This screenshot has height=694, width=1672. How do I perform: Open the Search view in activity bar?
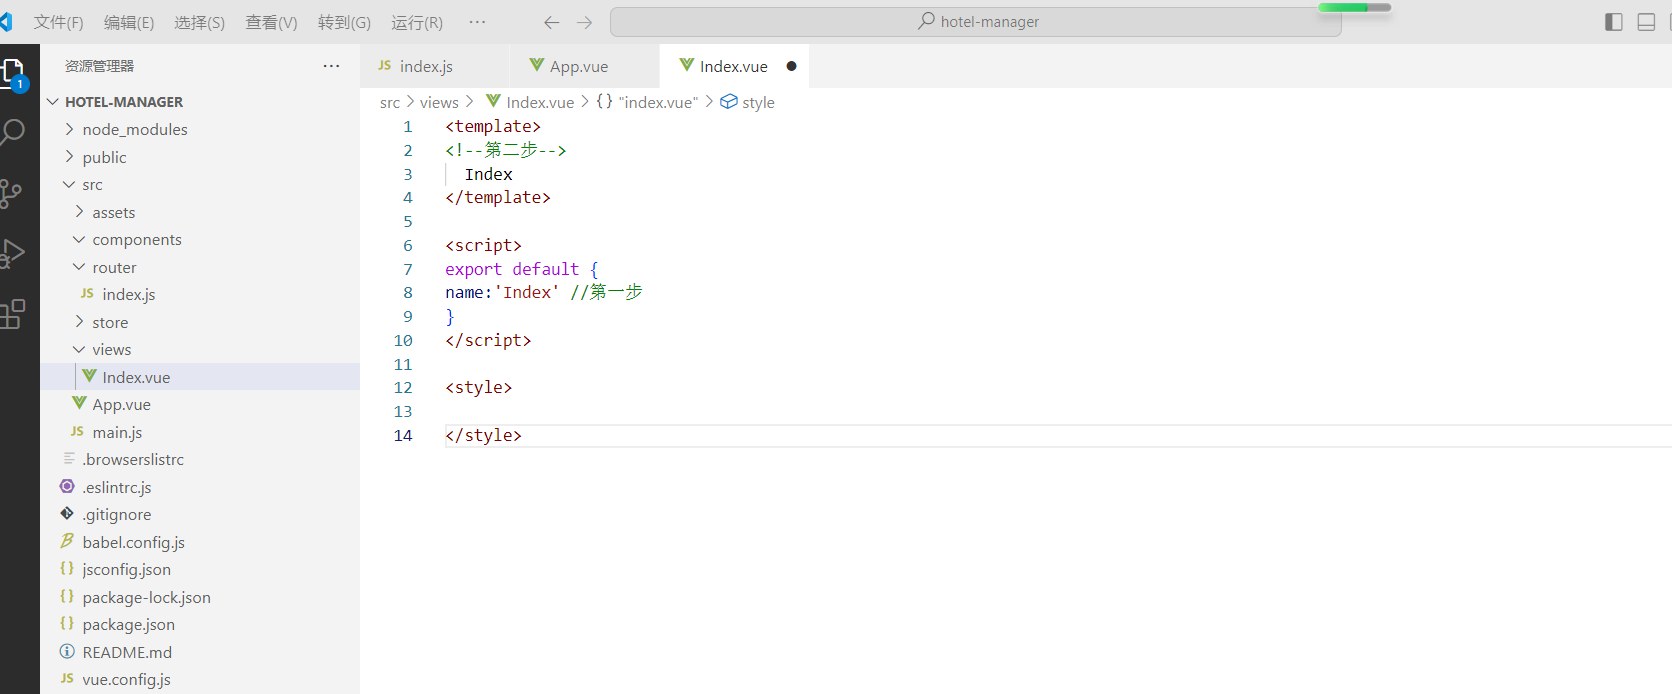(x=13, y=132)
